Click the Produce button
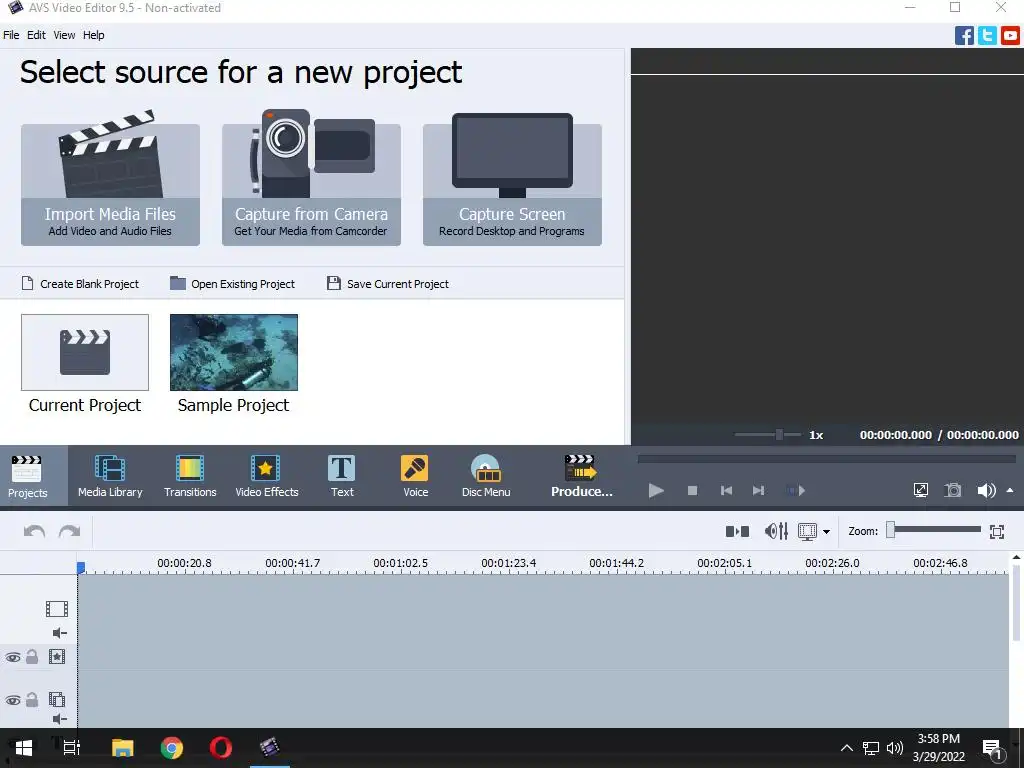This screenshot has width=1024, height=768. (x=581, y=476)
